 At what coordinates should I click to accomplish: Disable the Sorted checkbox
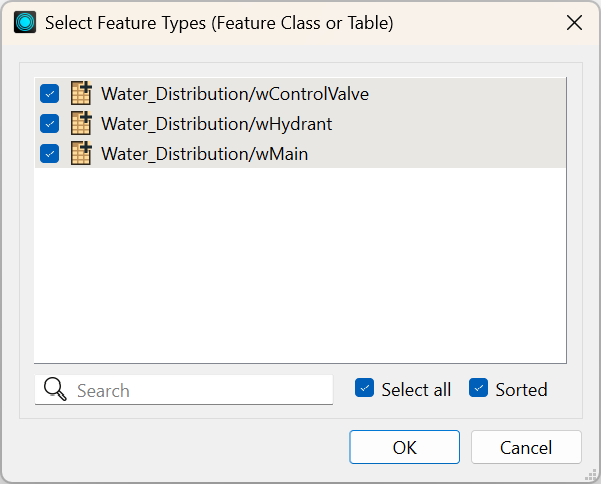click(478, 388)
